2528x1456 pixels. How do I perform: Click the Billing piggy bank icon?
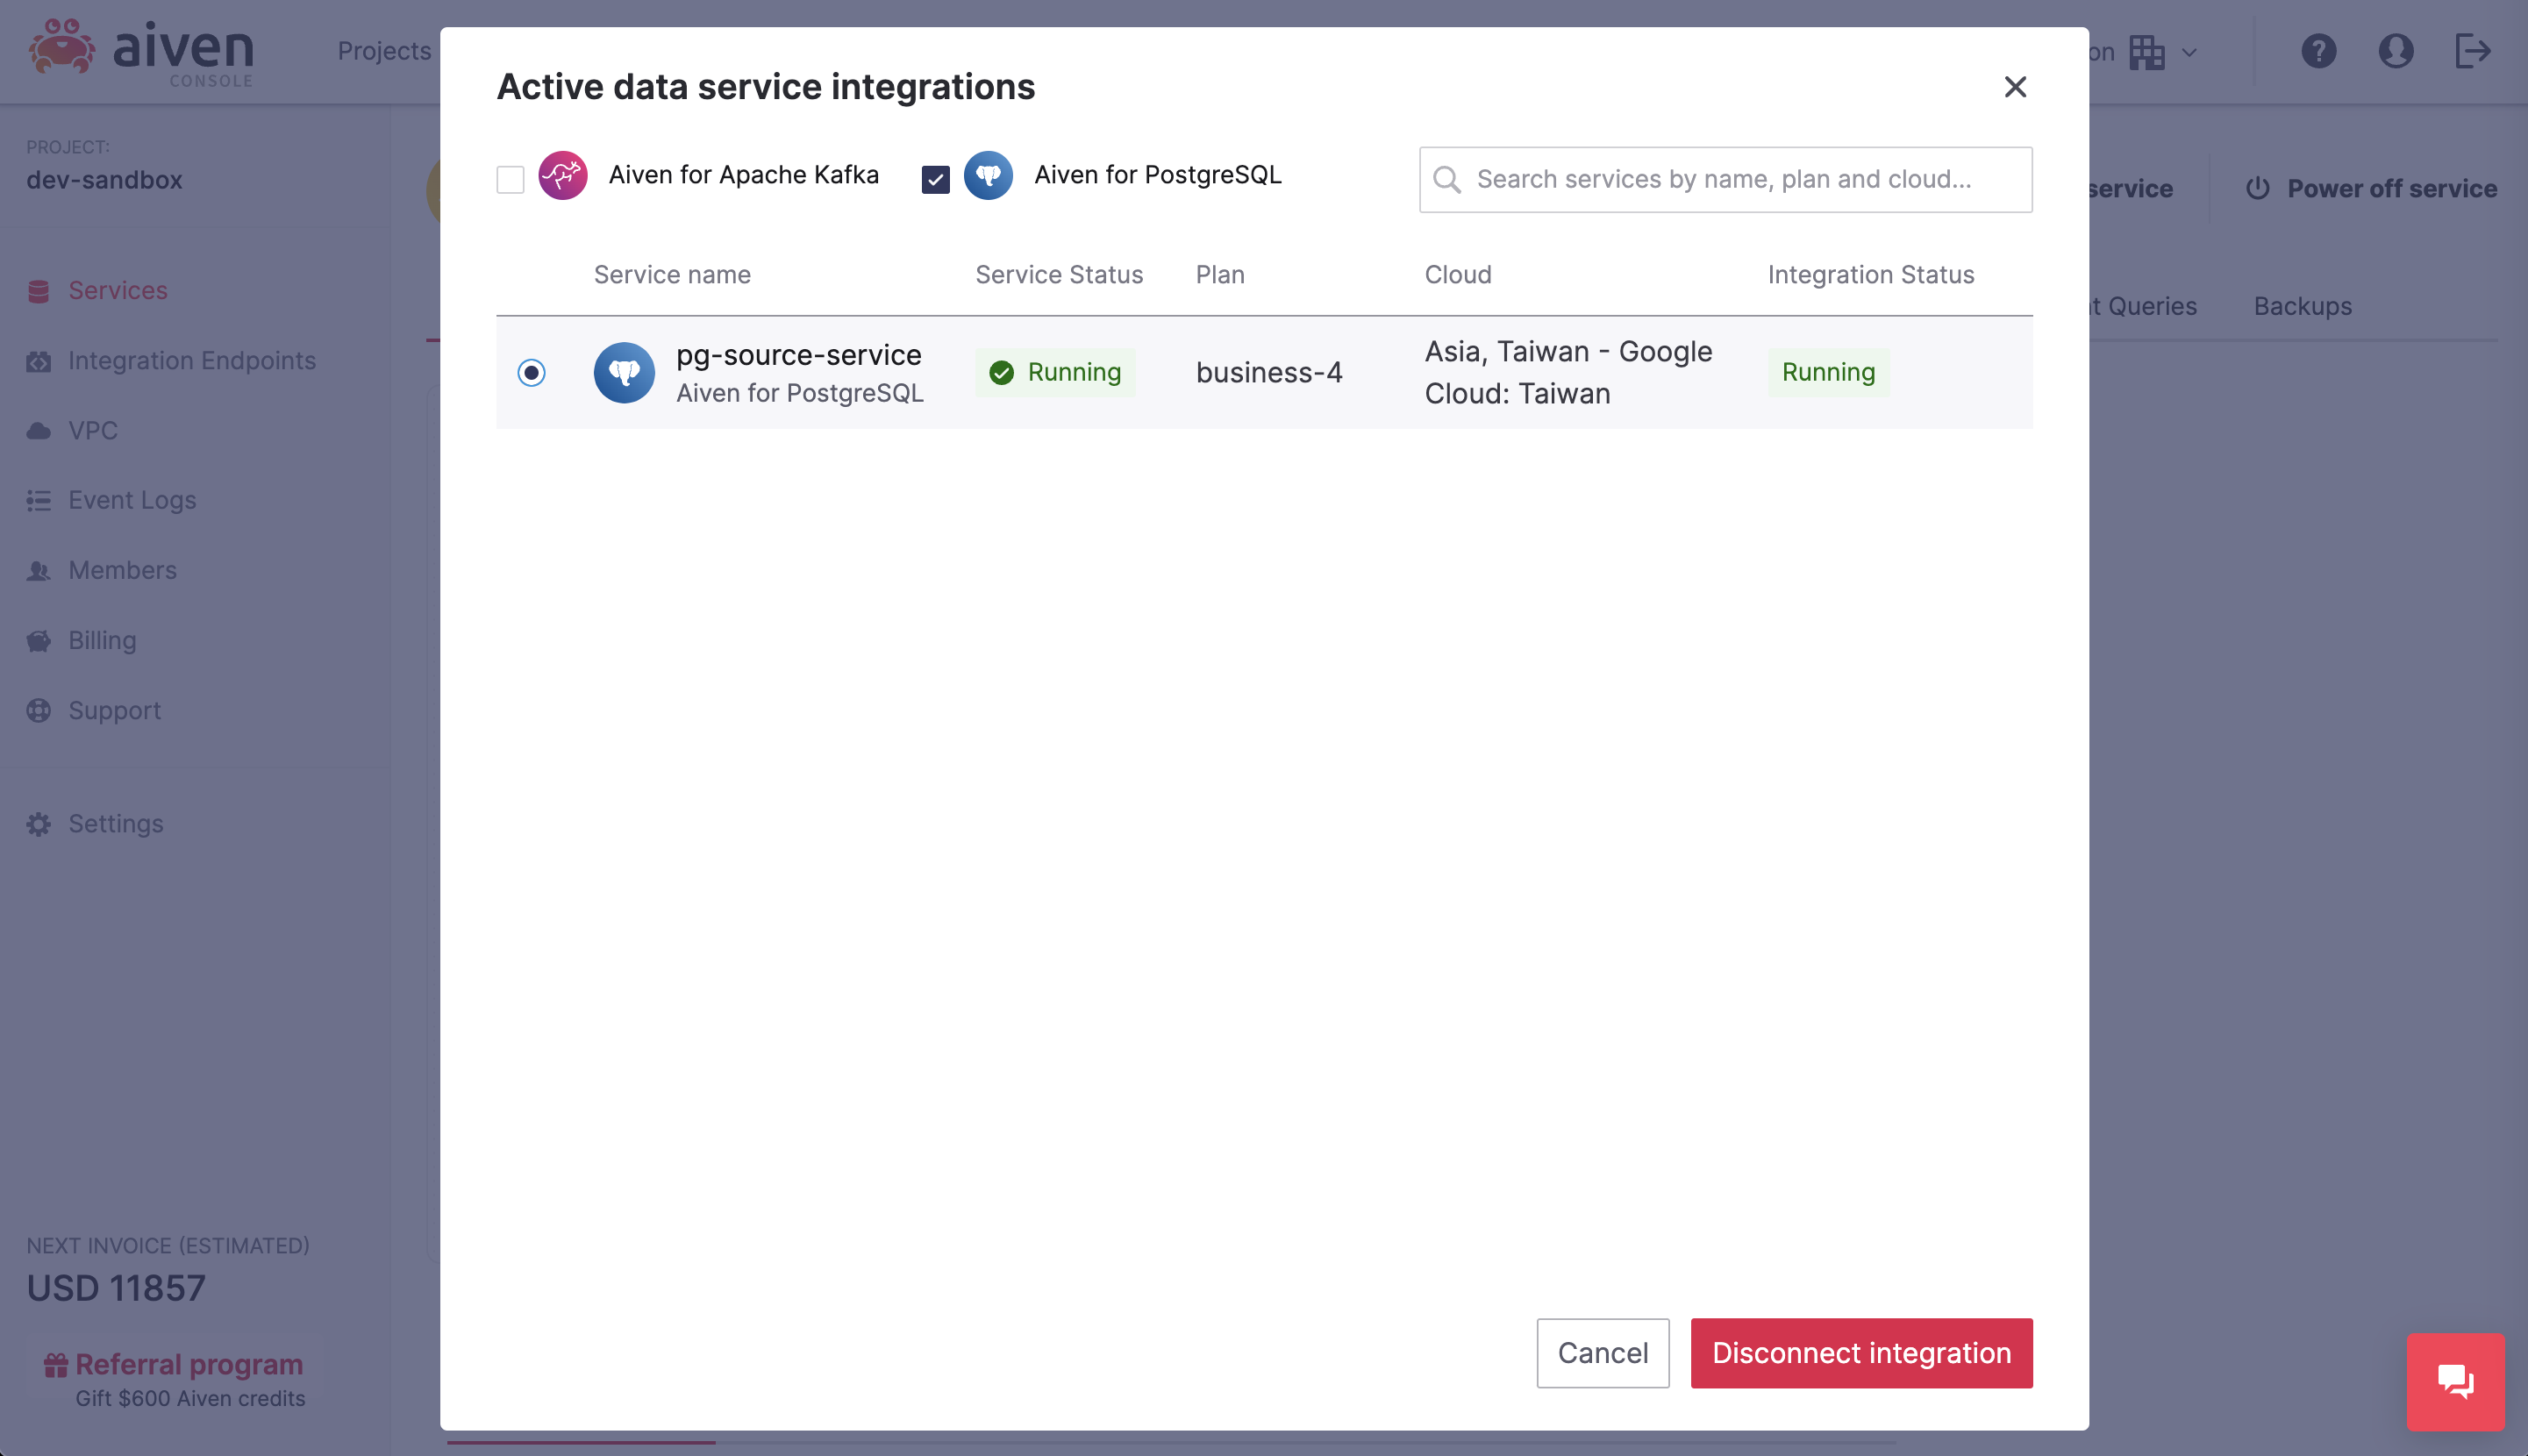[38, 641]
